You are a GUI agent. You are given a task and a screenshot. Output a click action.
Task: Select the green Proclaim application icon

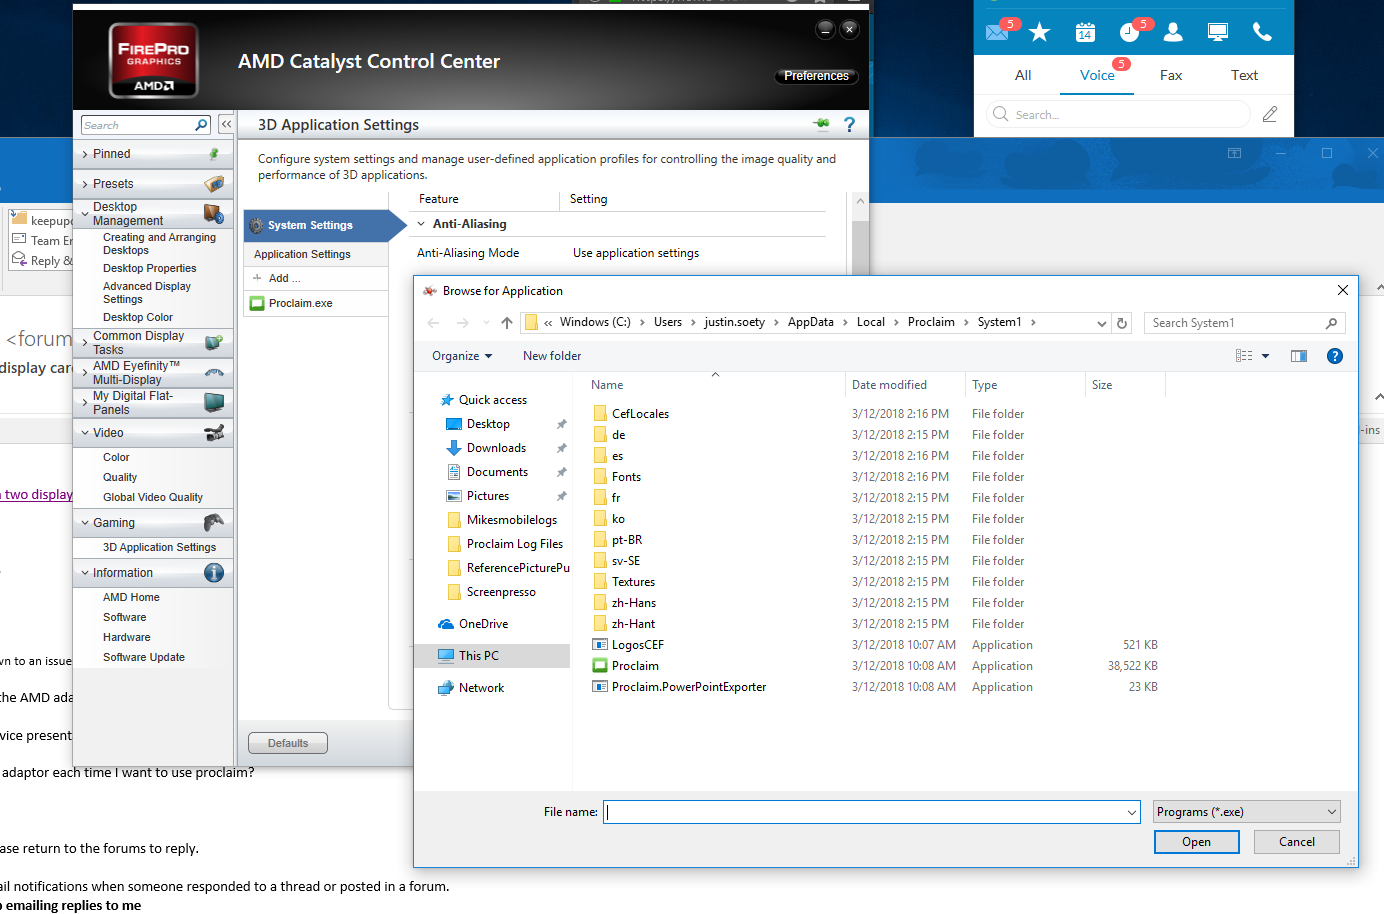pos(600,666)
